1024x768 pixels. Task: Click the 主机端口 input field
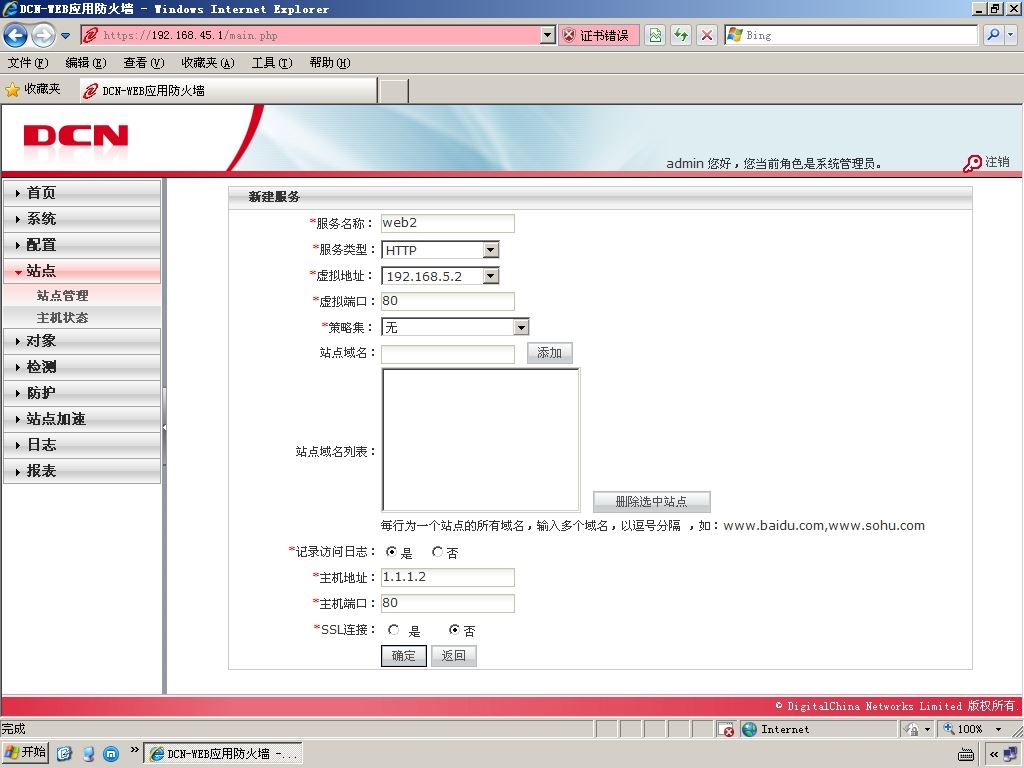point(447,603)
